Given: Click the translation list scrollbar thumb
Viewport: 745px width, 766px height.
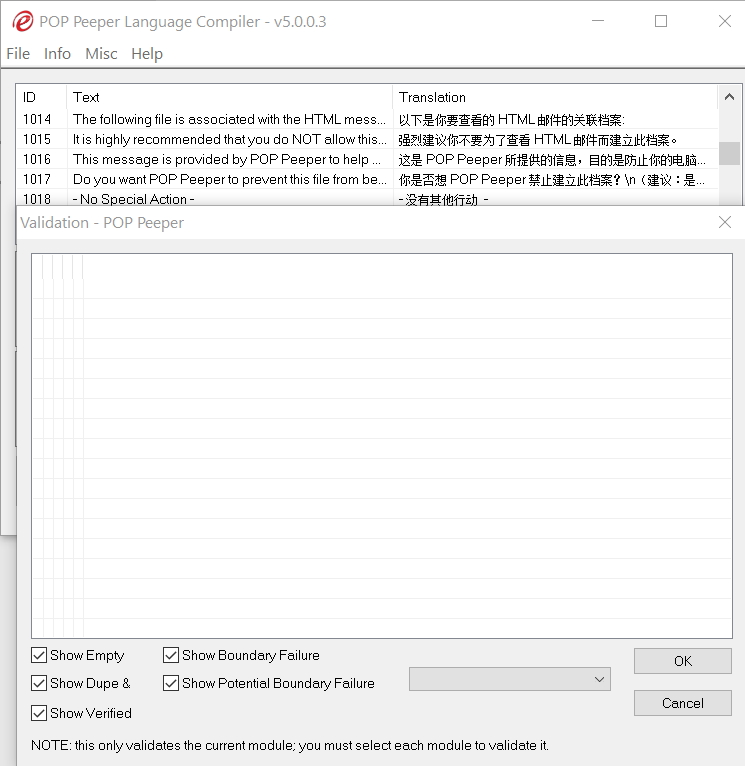Looking at the screenshot, I should coord(729,153).
